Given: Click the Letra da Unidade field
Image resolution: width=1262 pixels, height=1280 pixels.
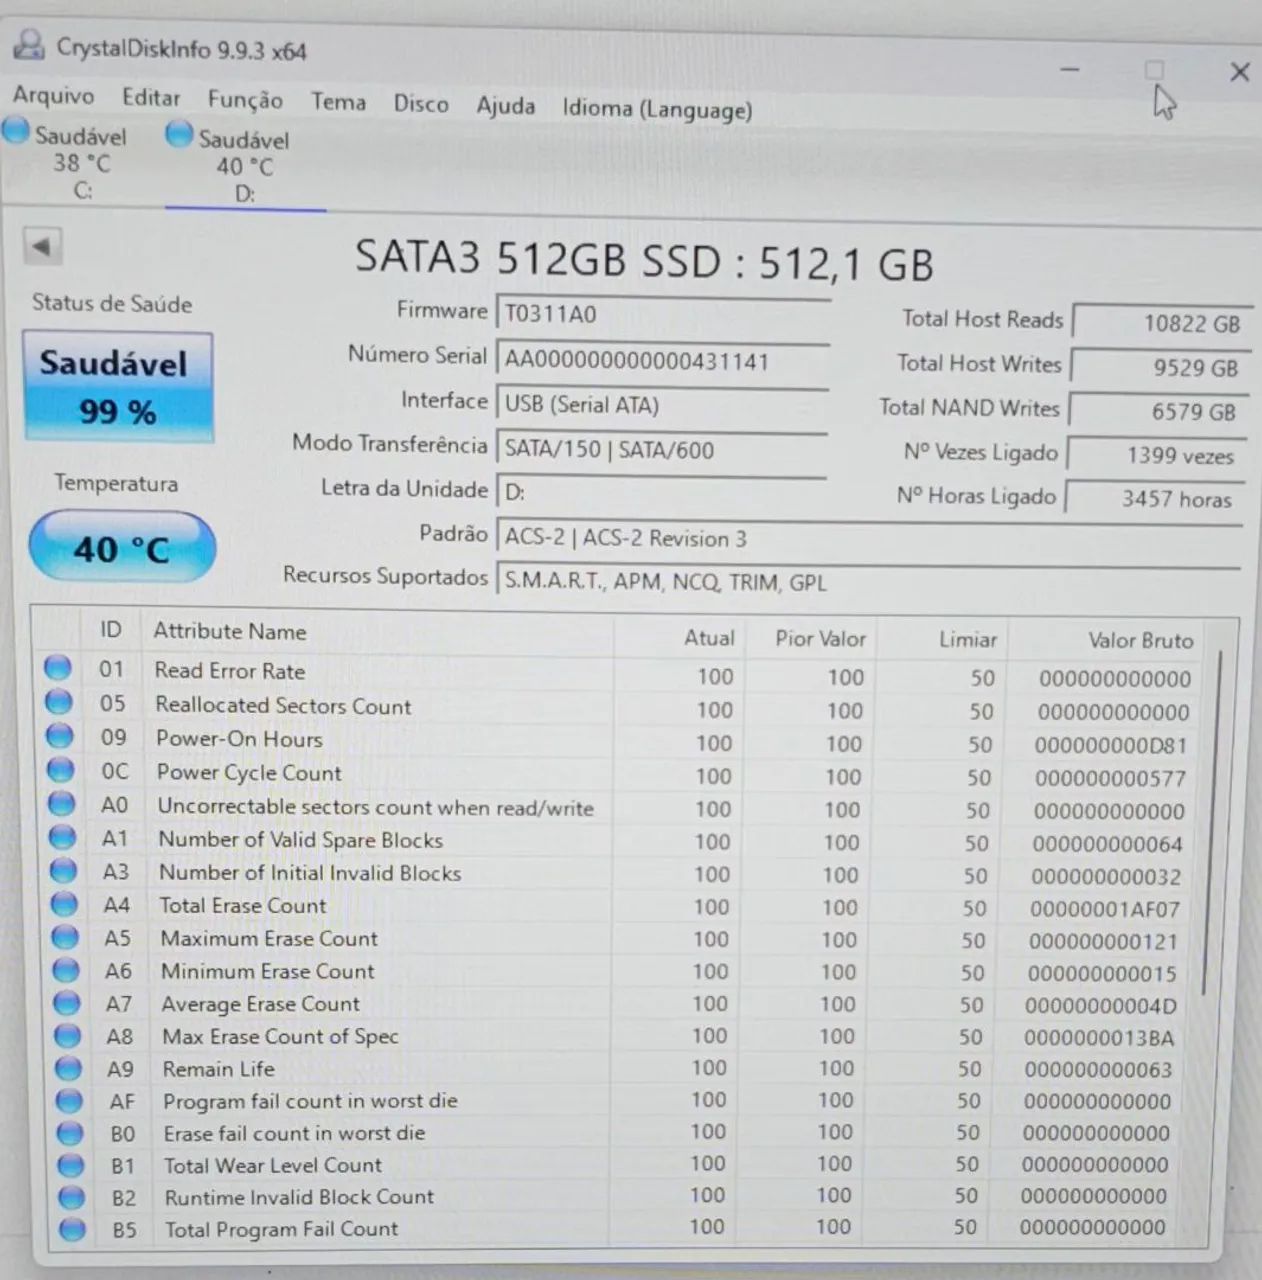Looking at the screenshot, I should click(x=660, y=492).
